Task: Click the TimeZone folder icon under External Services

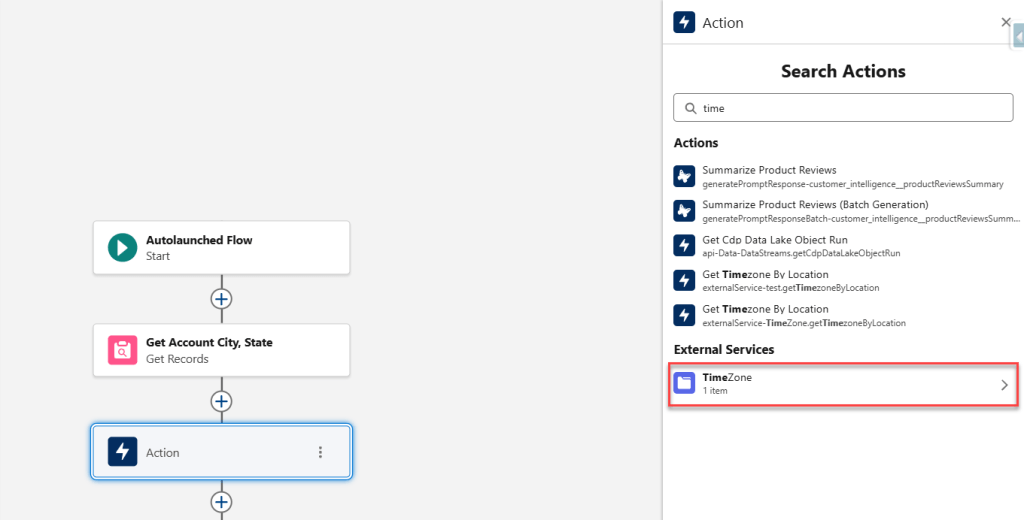Action: [684, 384]
